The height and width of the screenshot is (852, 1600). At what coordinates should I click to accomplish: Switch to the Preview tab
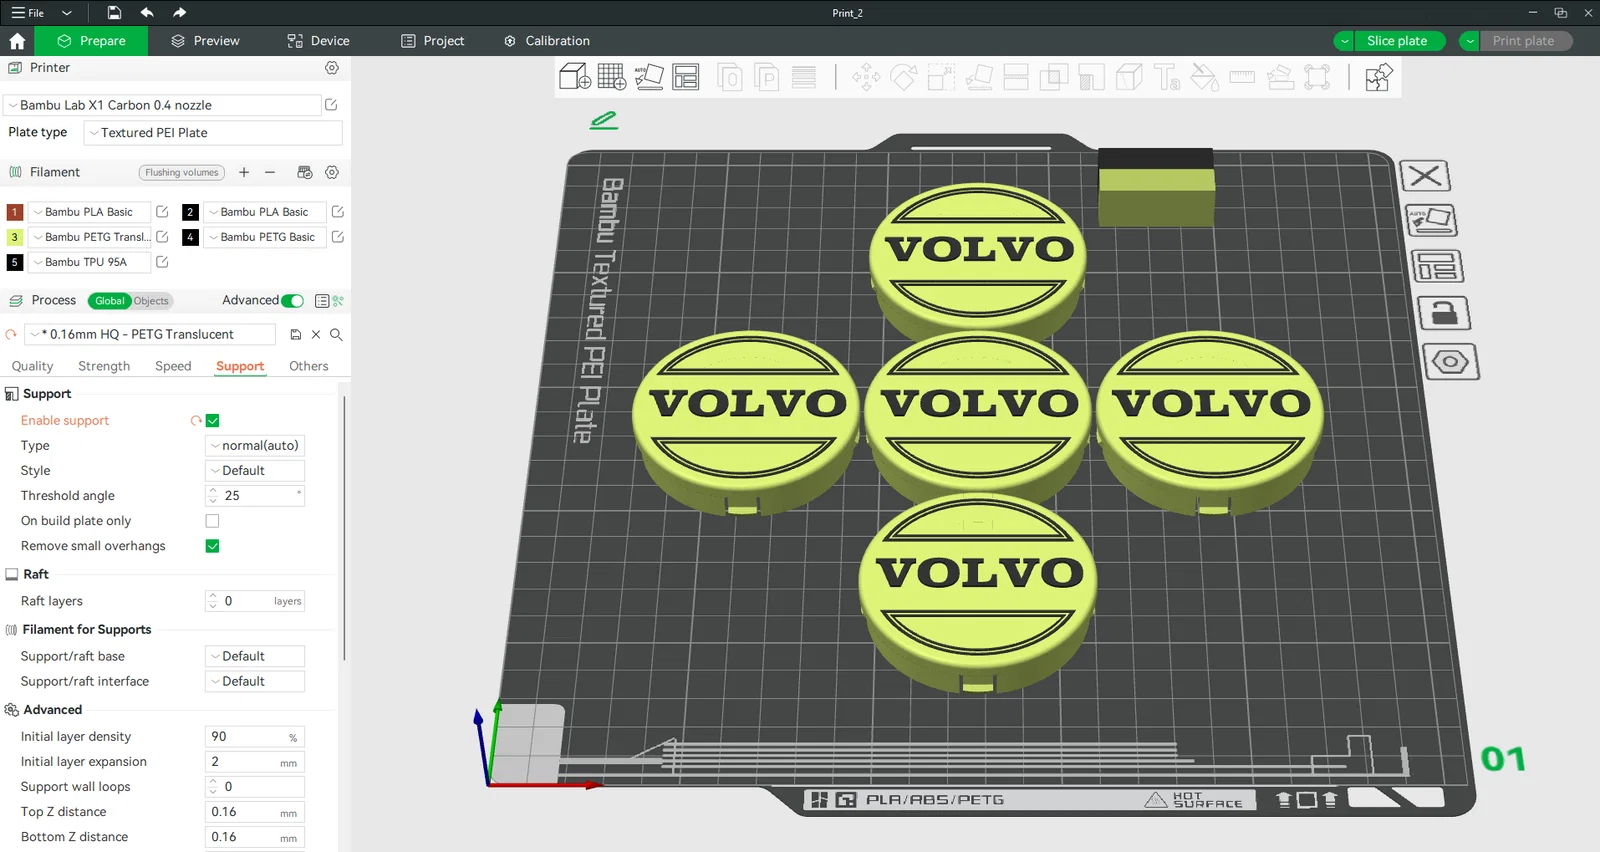[x=205, y=41]
